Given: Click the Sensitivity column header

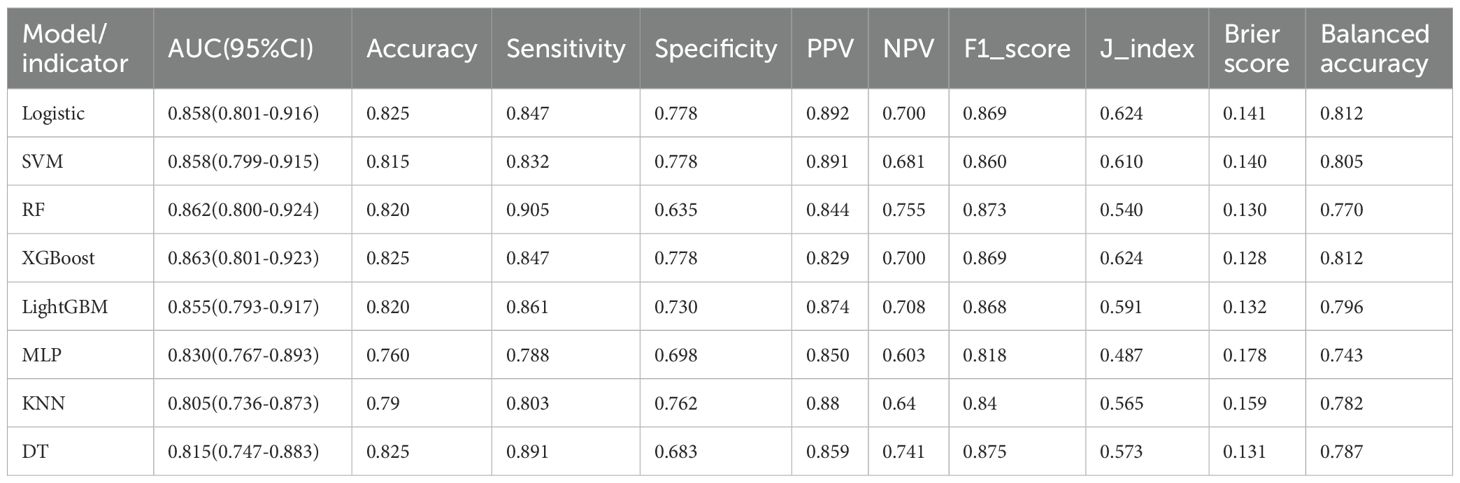Looking at the screenshot, I should 565,49.
